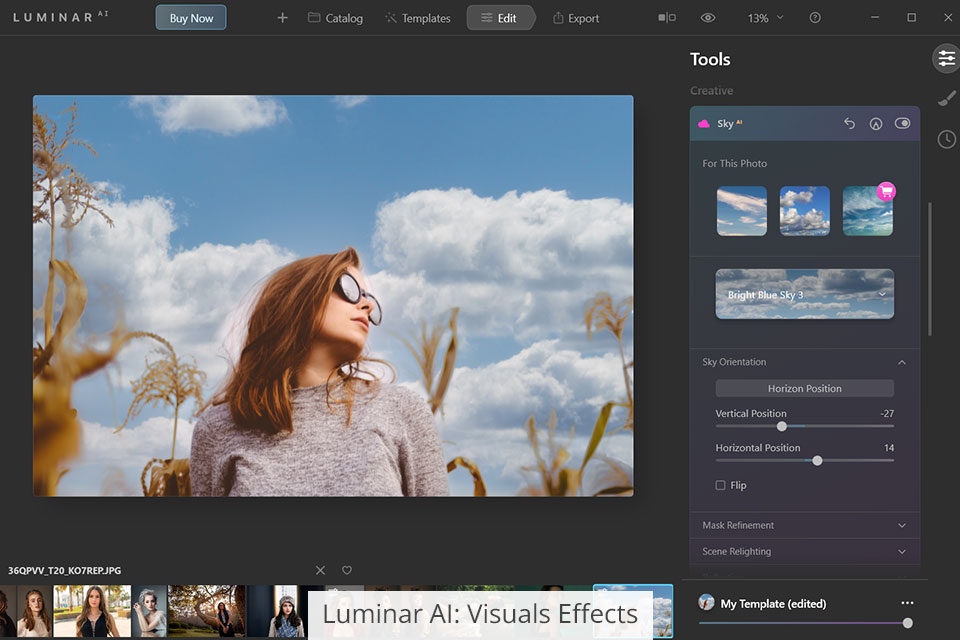Reset Sky AI with the undo arrow icon
960x640 pixels.
click(849, 123)
